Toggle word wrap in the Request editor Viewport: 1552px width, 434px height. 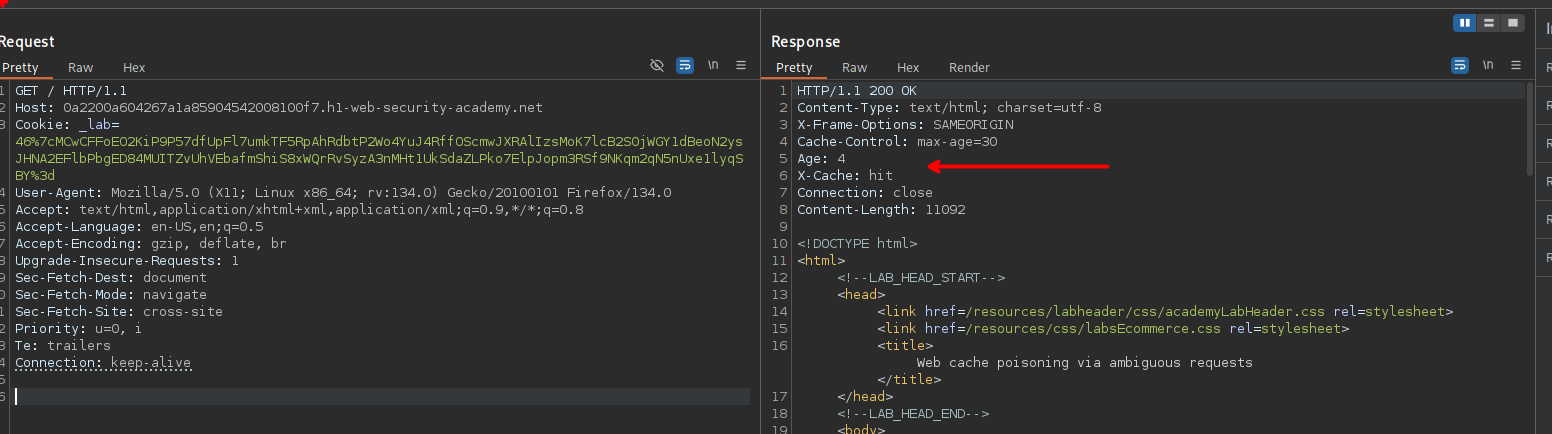click(x=685, y=65)
